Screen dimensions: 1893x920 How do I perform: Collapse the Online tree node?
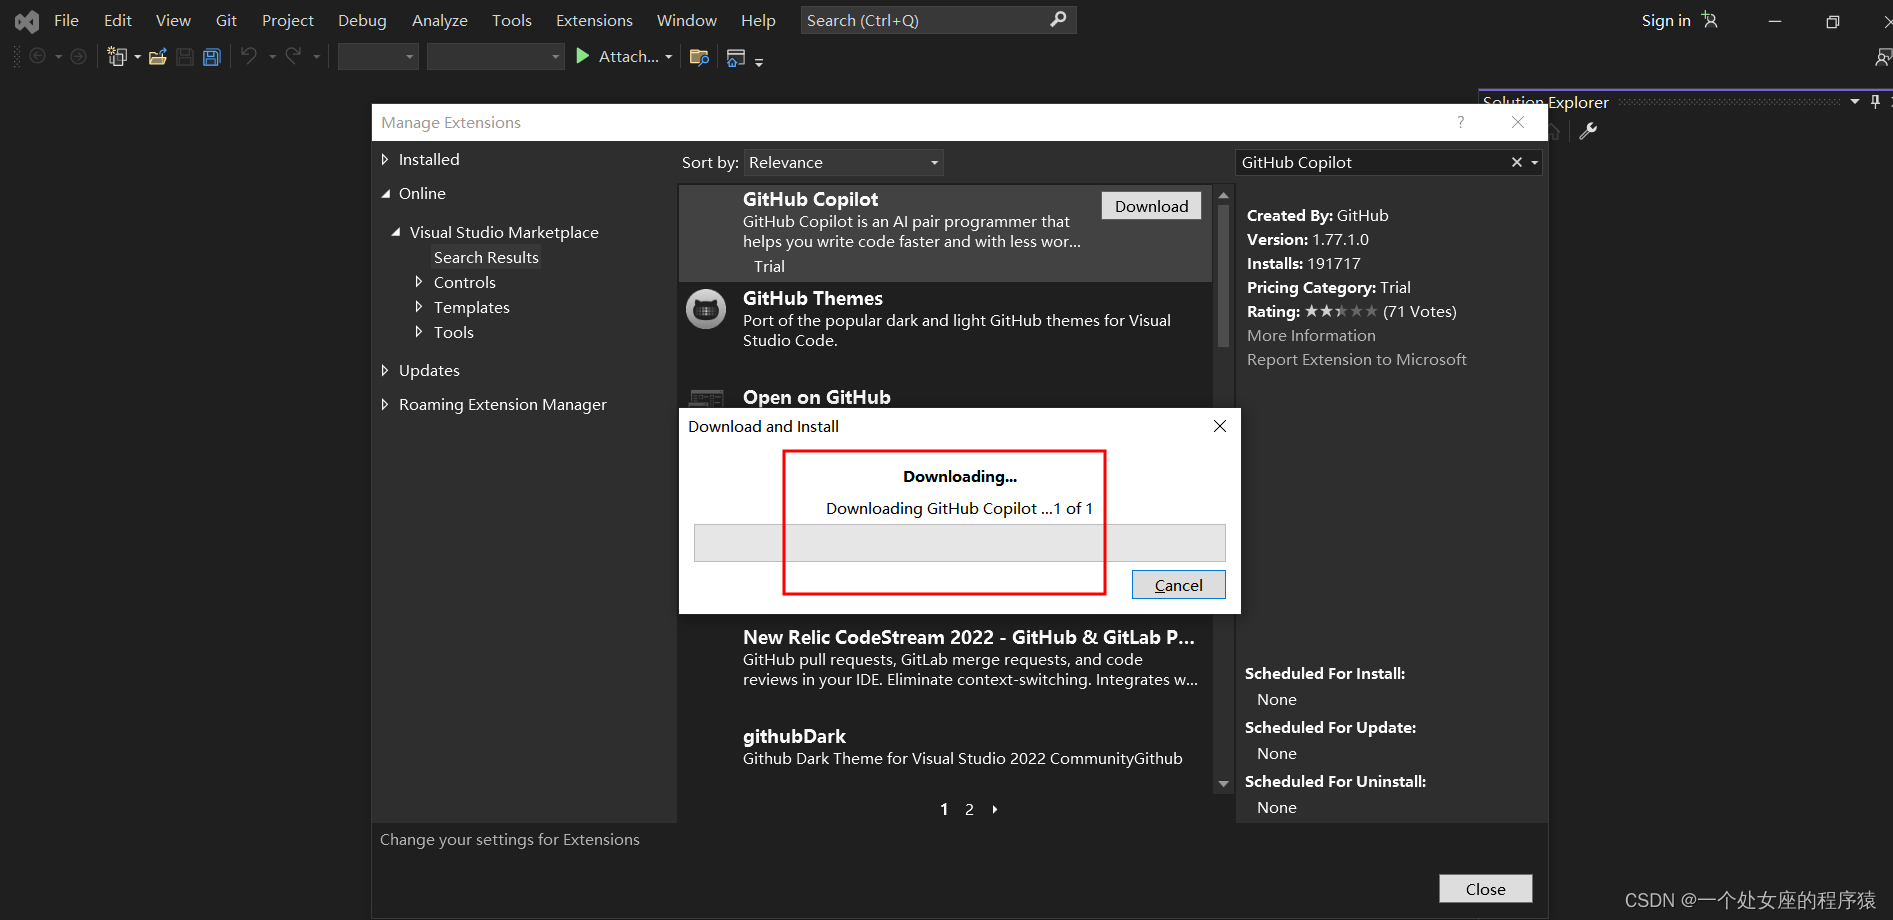tap(386, 194)
